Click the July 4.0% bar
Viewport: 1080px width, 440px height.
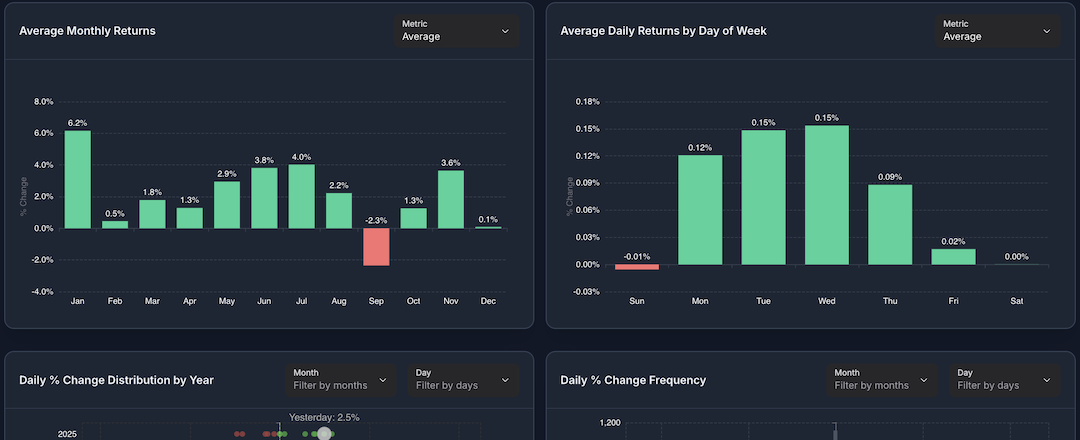pyautogui.click(x=301, y=197)
